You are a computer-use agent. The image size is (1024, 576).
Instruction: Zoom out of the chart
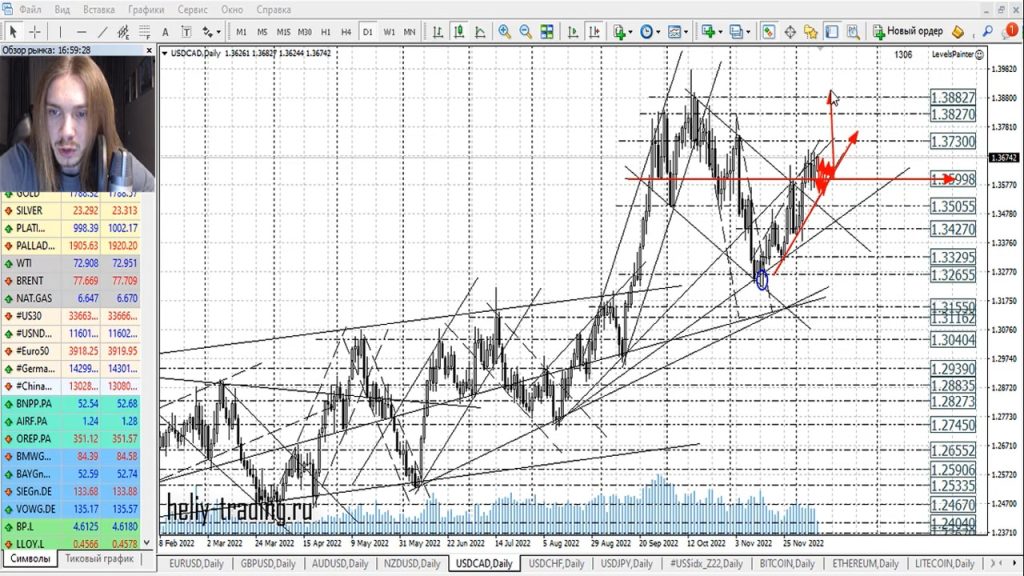(x=526, y=31)
